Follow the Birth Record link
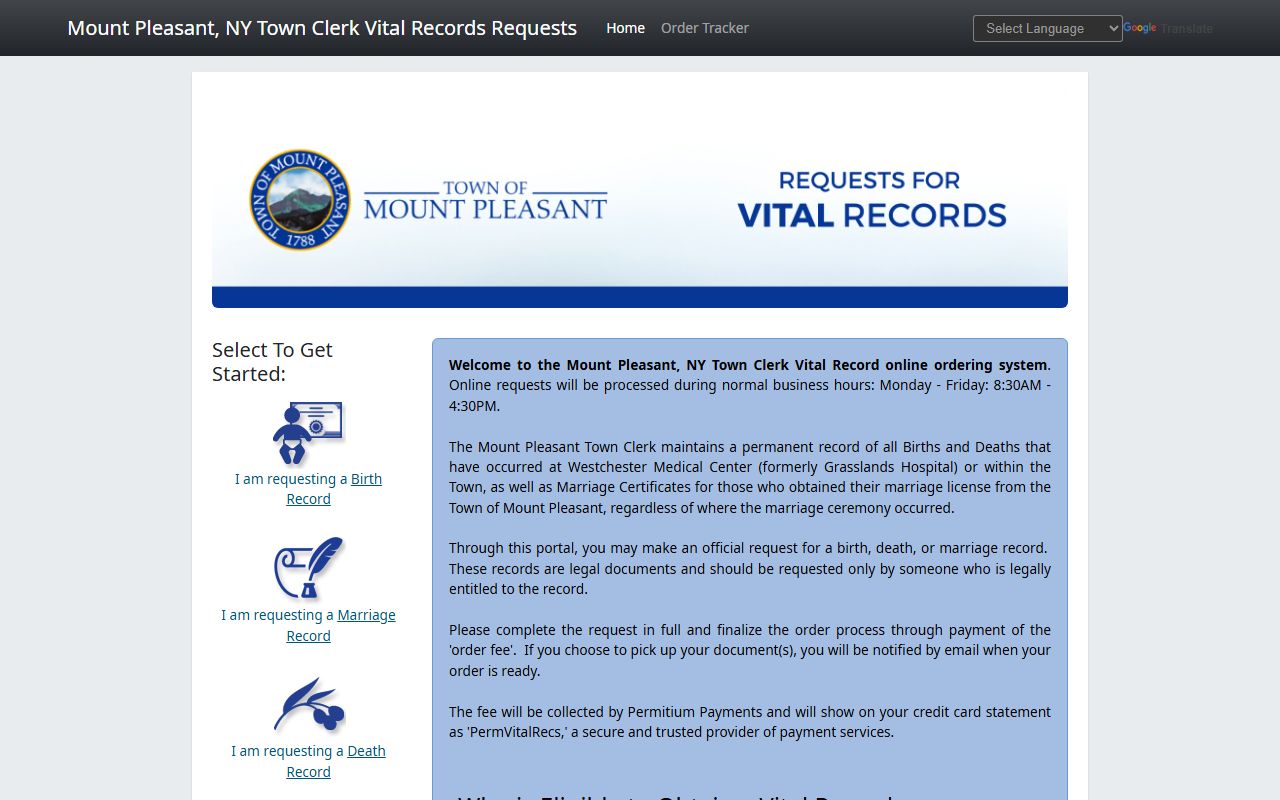Screen dimensions: 1280x800 coord(334,489)
